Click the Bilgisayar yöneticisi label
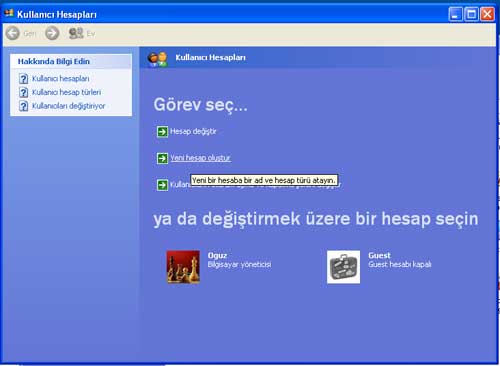Viewport: 500px width, 366px height. coord(239,265)
